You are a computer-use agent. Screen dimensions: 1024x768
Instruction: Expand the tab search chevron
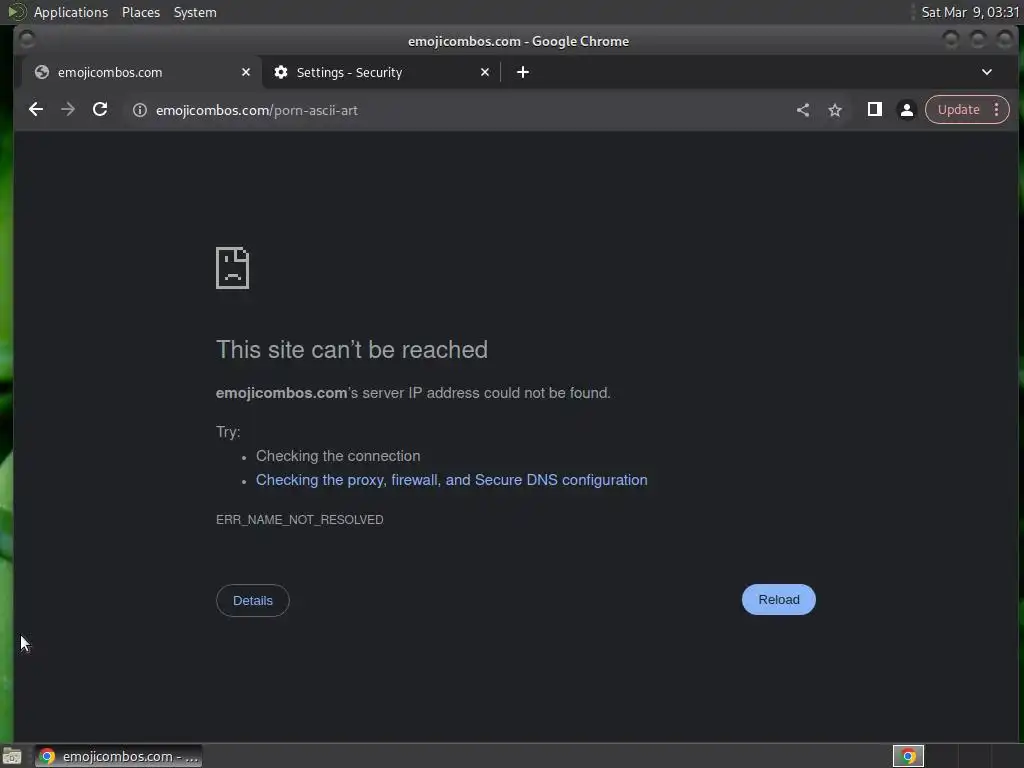click(x=987, y=72)
